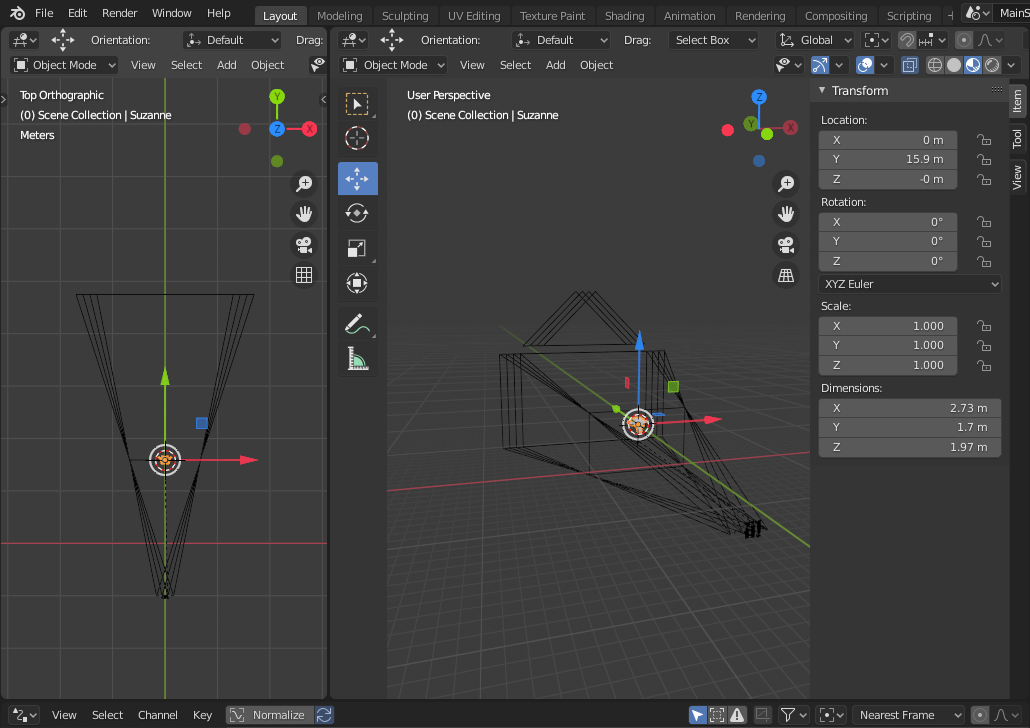This screenshot has width=1030, height=728.
Task: Collapse the Transform panel
Action: [x=822, y=91]
